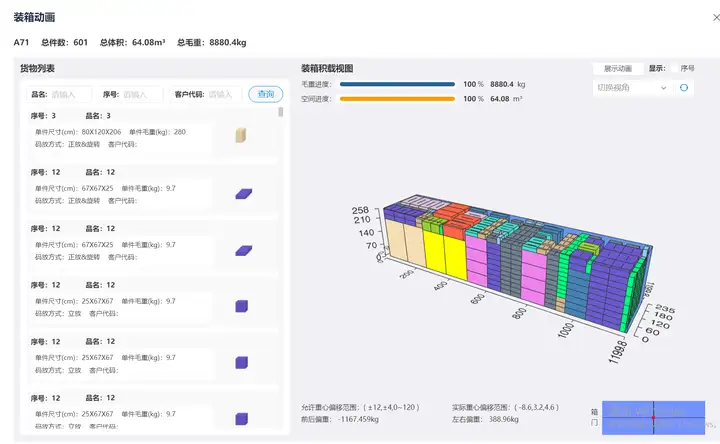Click the 装箱积载视图 heading

point(327,68)
